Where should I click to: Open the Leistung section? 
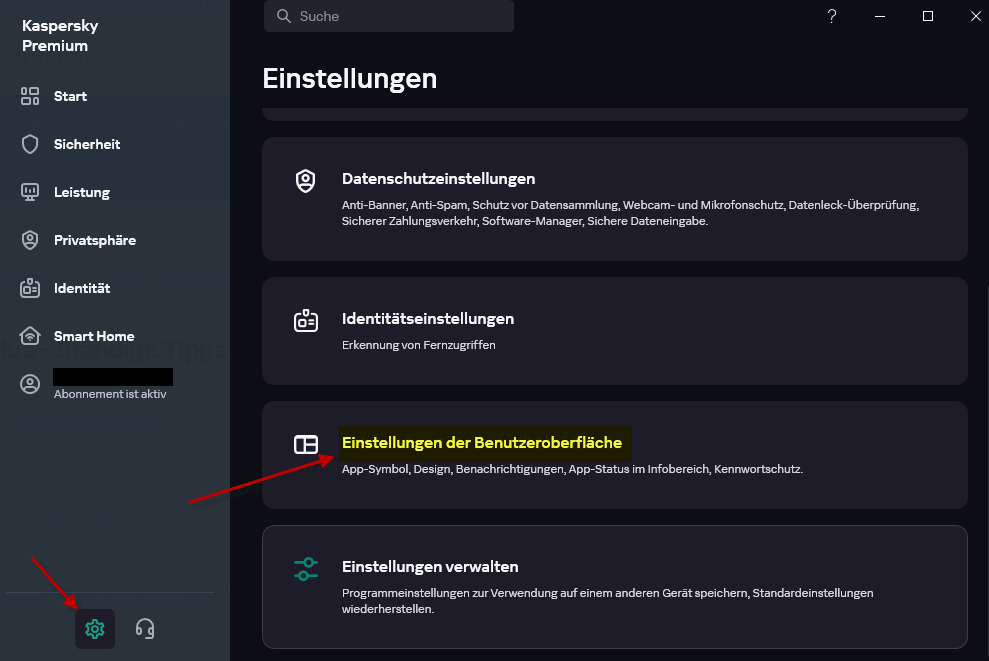tap(82, 192)
